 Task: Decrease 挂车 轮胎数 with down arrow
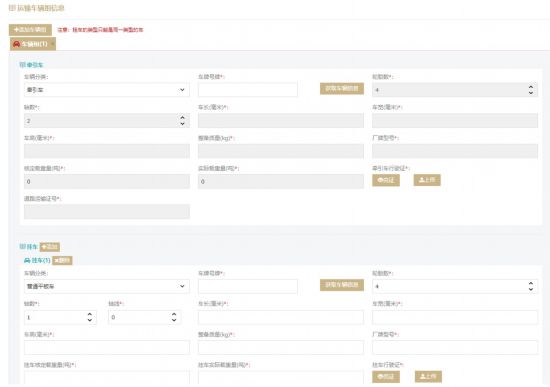(531, 289)
